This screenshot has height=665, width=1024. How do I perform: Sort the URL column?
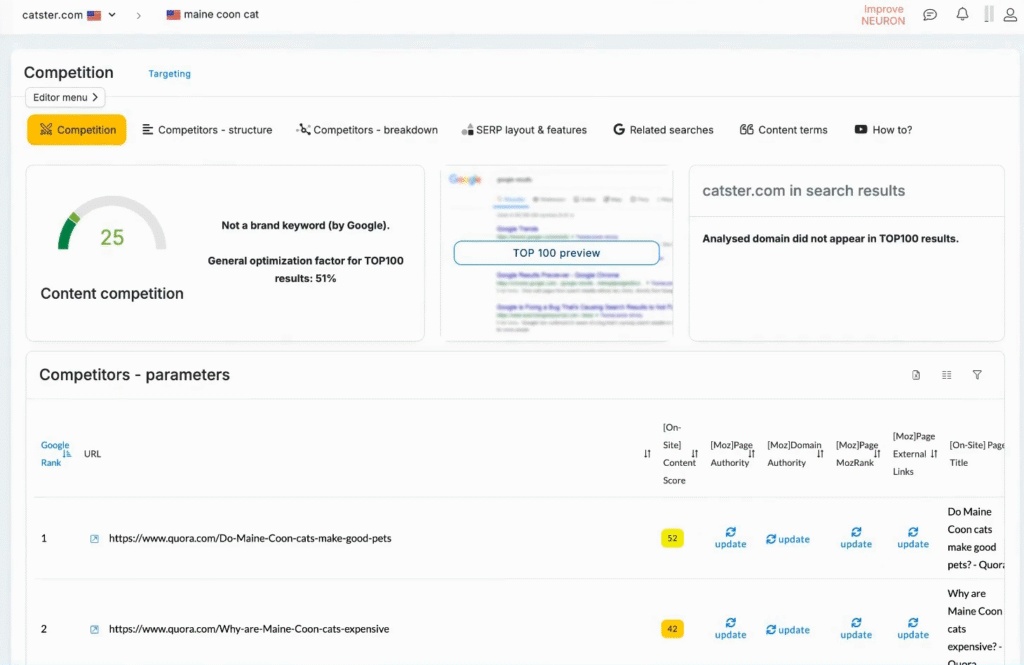coord(647,453)
